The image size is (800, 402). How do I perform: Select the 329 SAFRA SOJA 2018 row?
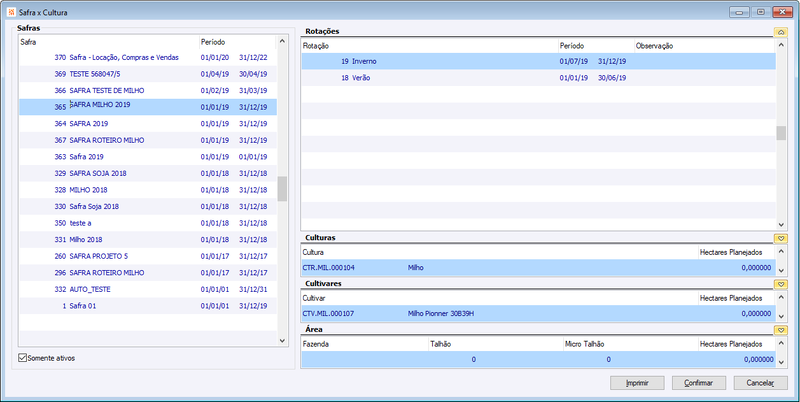(148, 173)
